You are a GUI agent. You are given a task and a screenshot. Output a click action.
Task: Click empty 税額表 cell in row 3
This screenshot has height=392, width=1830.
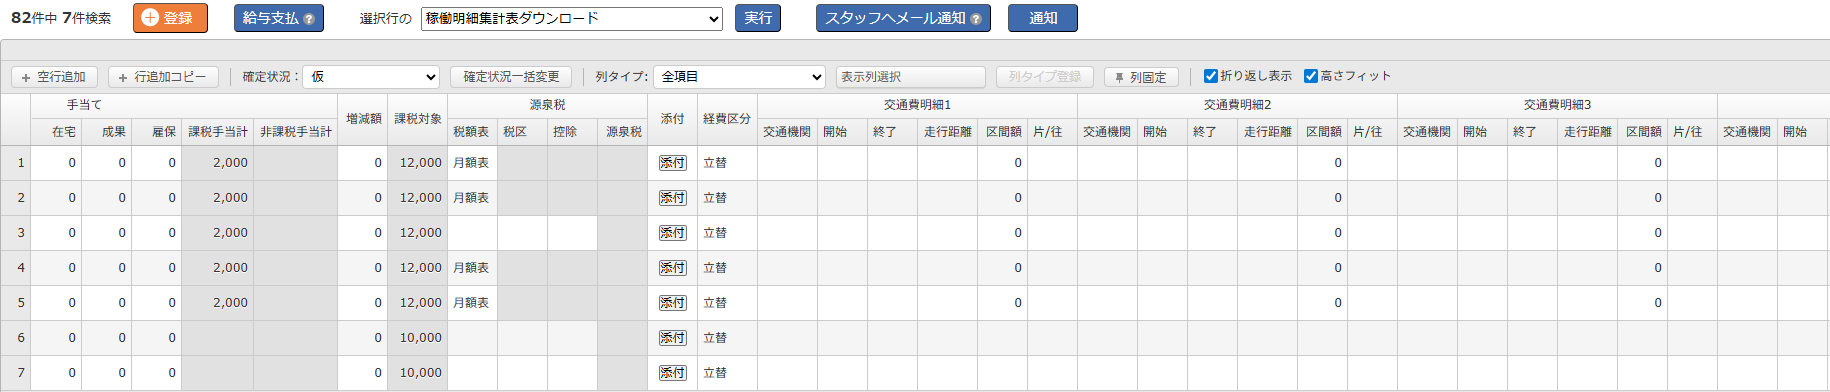click(x=472, y=233)
